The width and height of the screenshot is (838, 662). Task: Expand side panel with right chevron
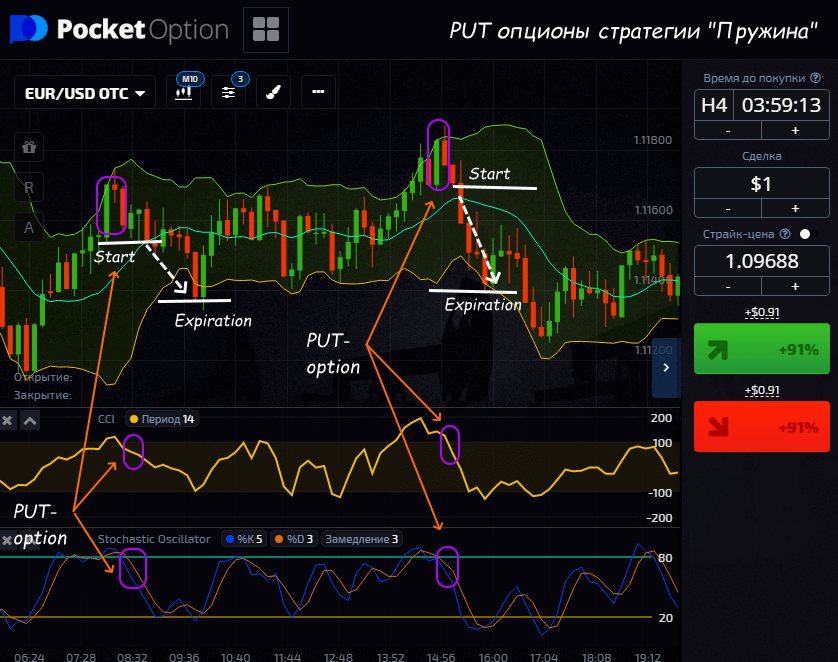click(x=666, y=368)
